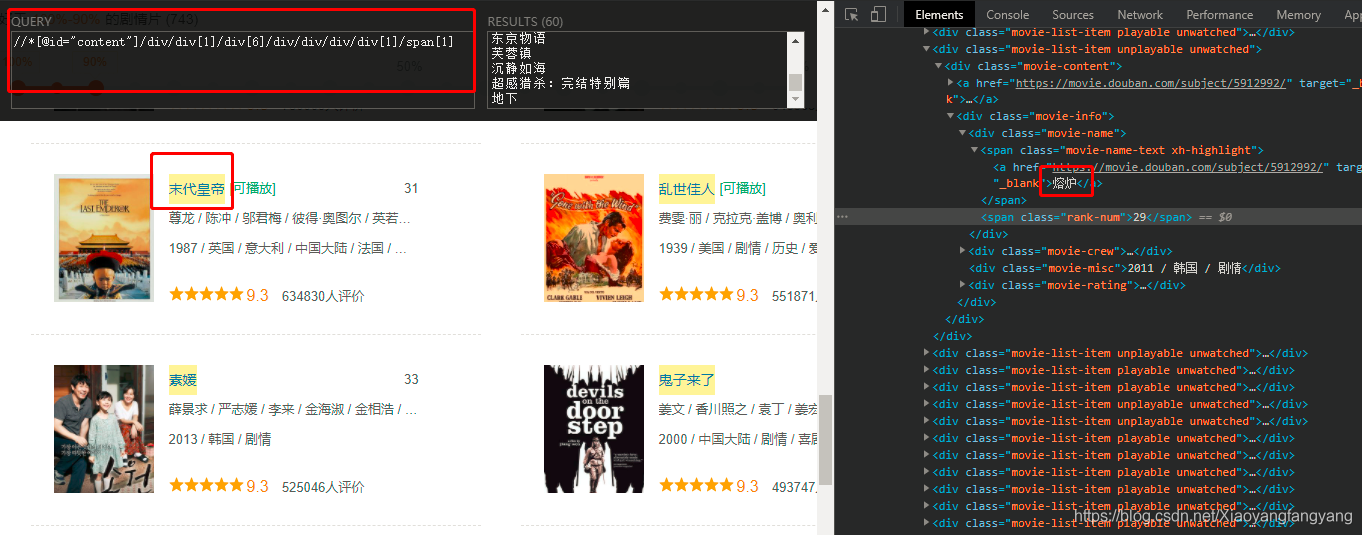Open the douban subject URL in movie-content anchor
1362x535 pixels.
[1151, 83]
